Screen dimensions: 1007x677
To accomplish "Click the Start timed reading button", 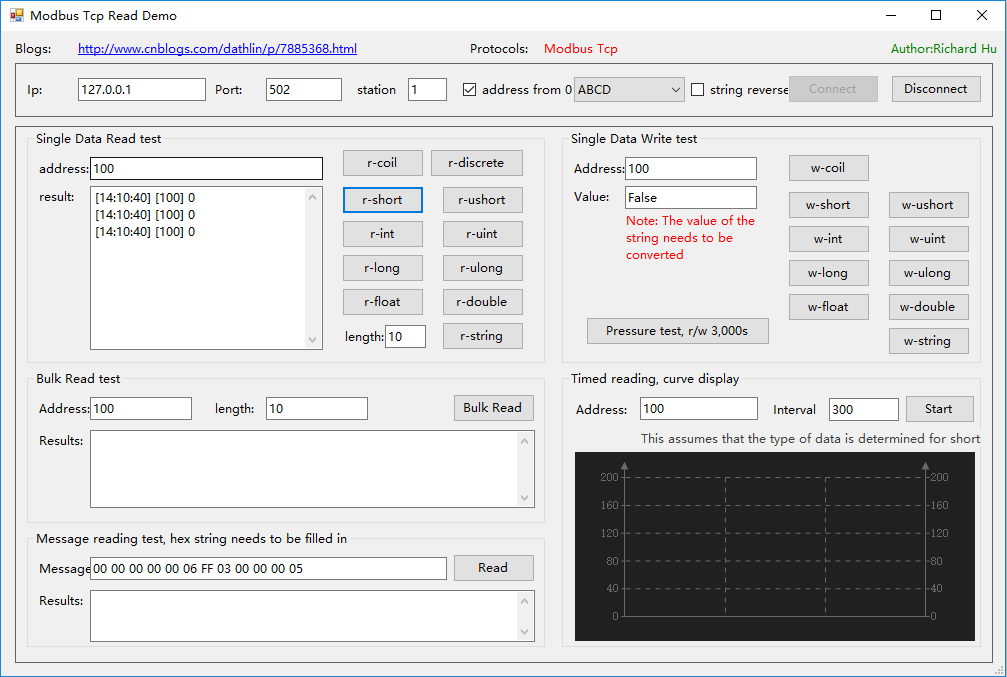I will [x=940, y=409].
